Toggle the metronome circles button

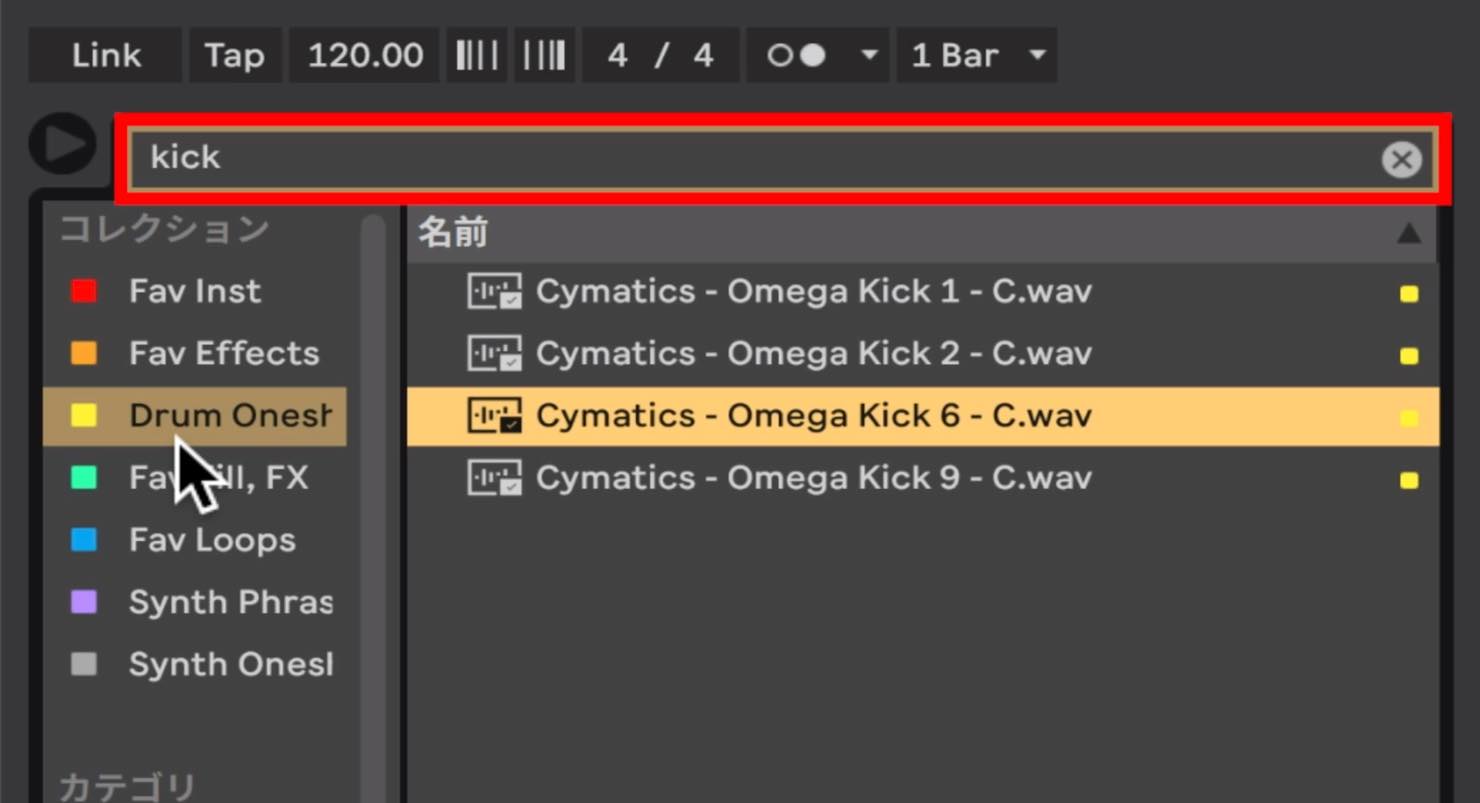click(797, 55)
